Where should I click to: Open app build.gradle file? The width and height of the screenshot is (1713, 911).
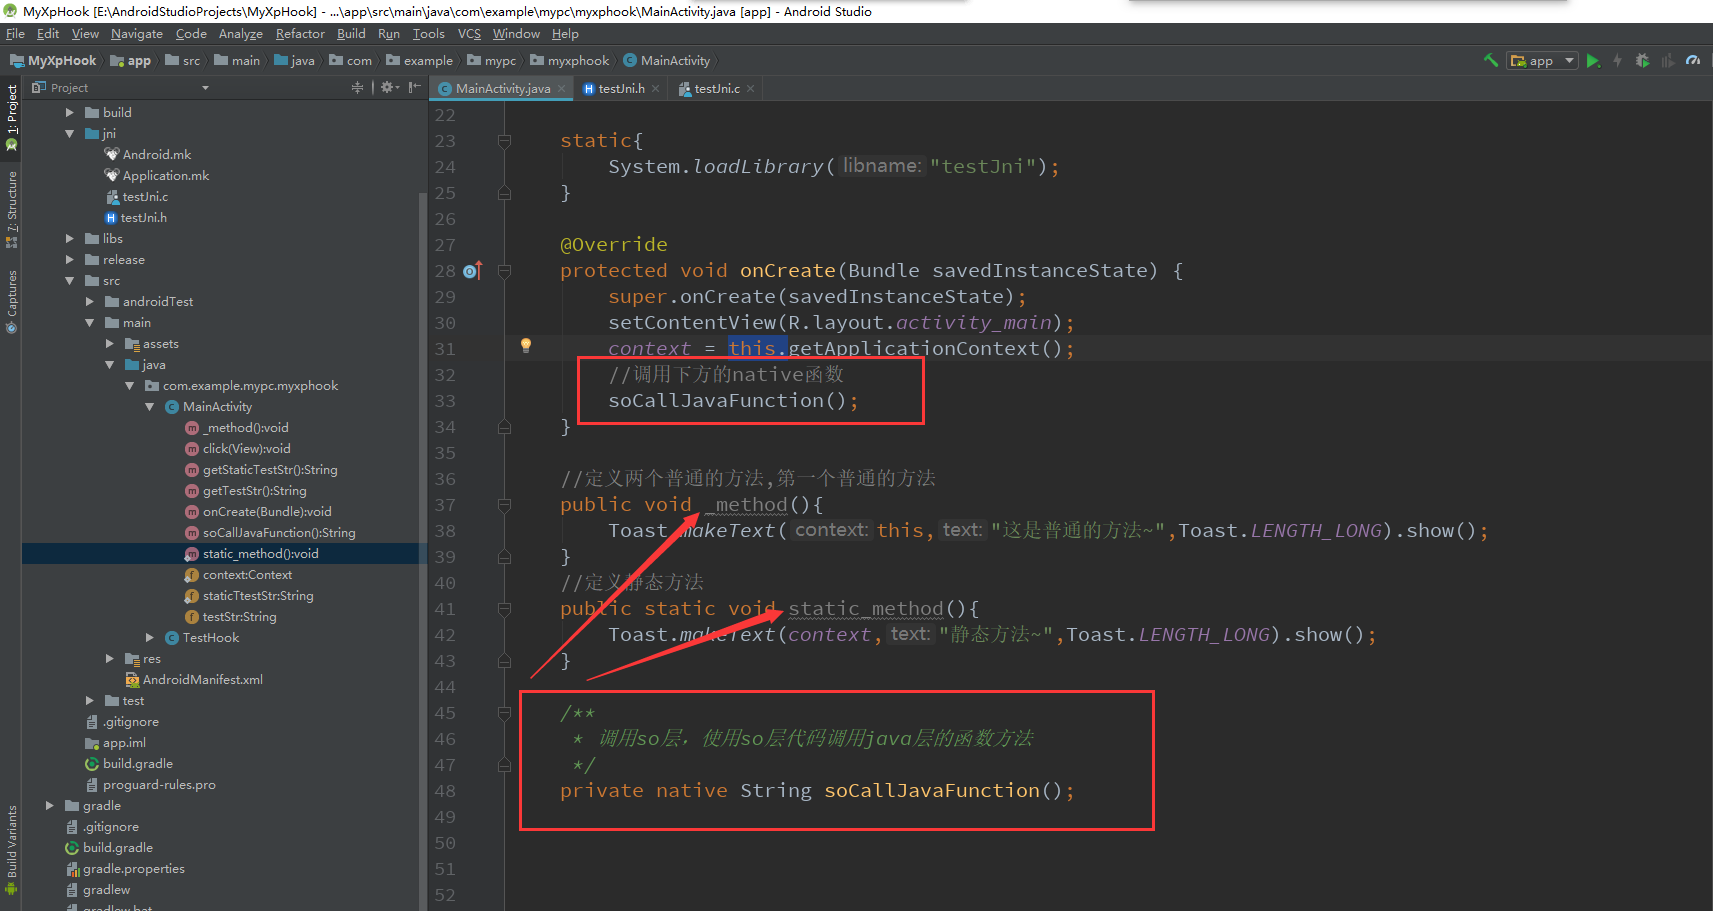pyautogui.click(x=137, y=763)
